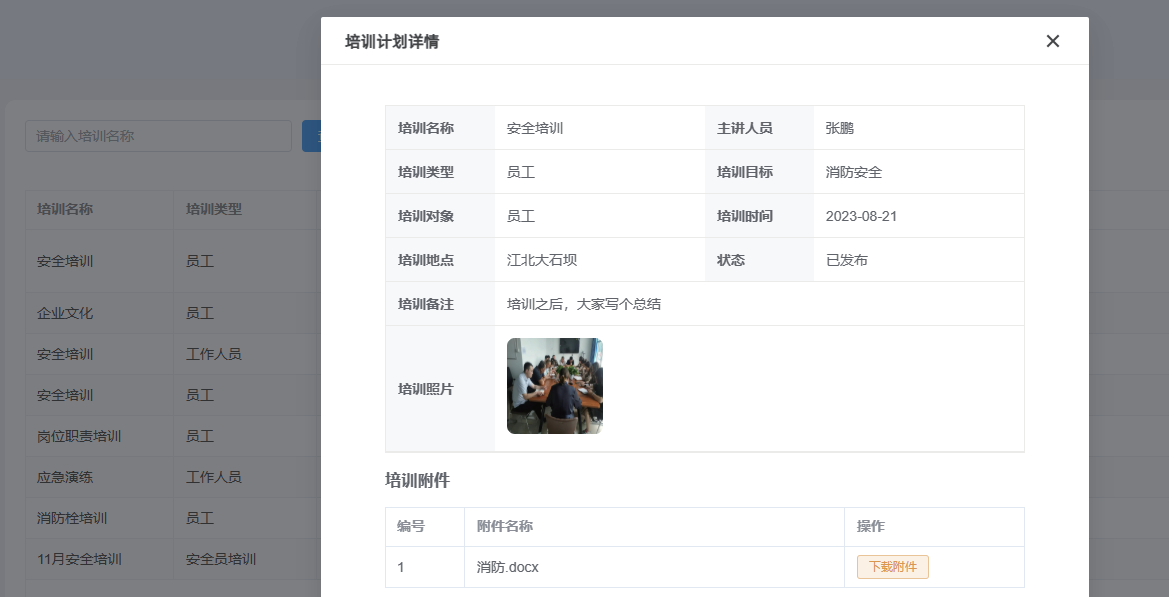Select the 应急演练 training row
Screen dimensions: 1169x597
coord(174,477)
